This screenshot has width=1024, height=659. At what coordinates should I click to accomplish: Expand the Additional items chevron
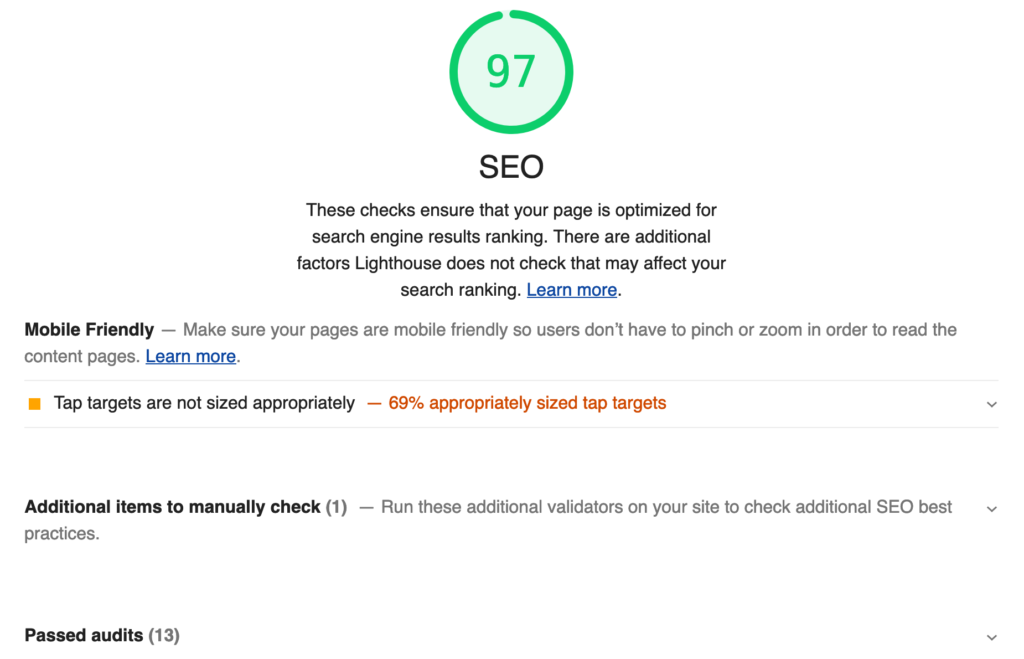[991, 508]
